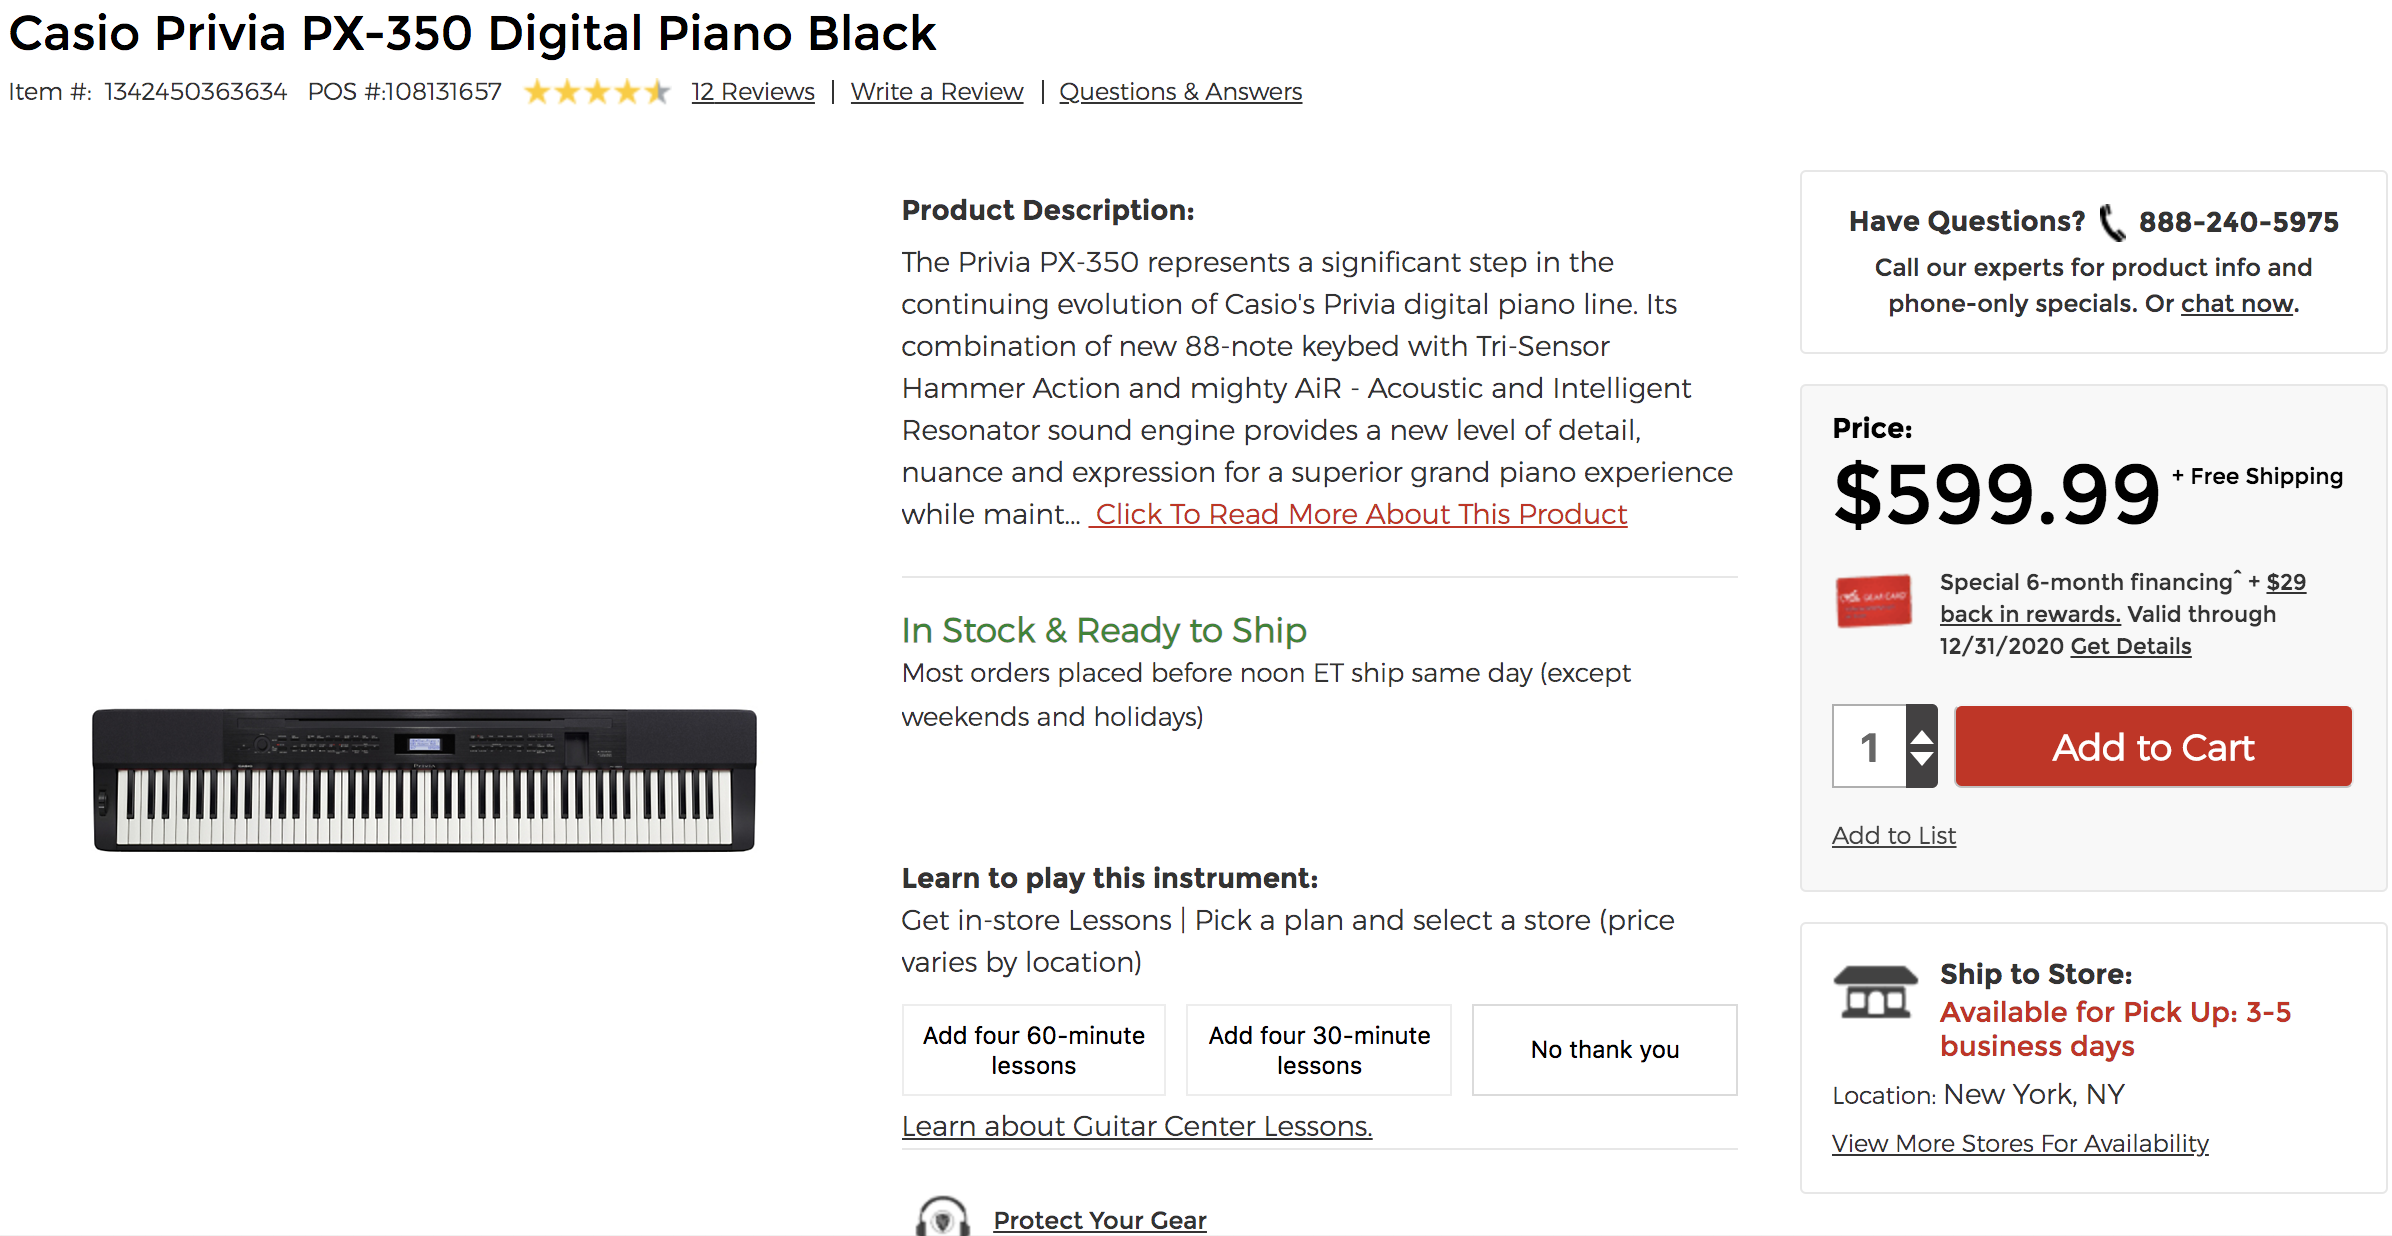
Task: Click the Ship to Store storefront icon
Action: point(1875,993)
